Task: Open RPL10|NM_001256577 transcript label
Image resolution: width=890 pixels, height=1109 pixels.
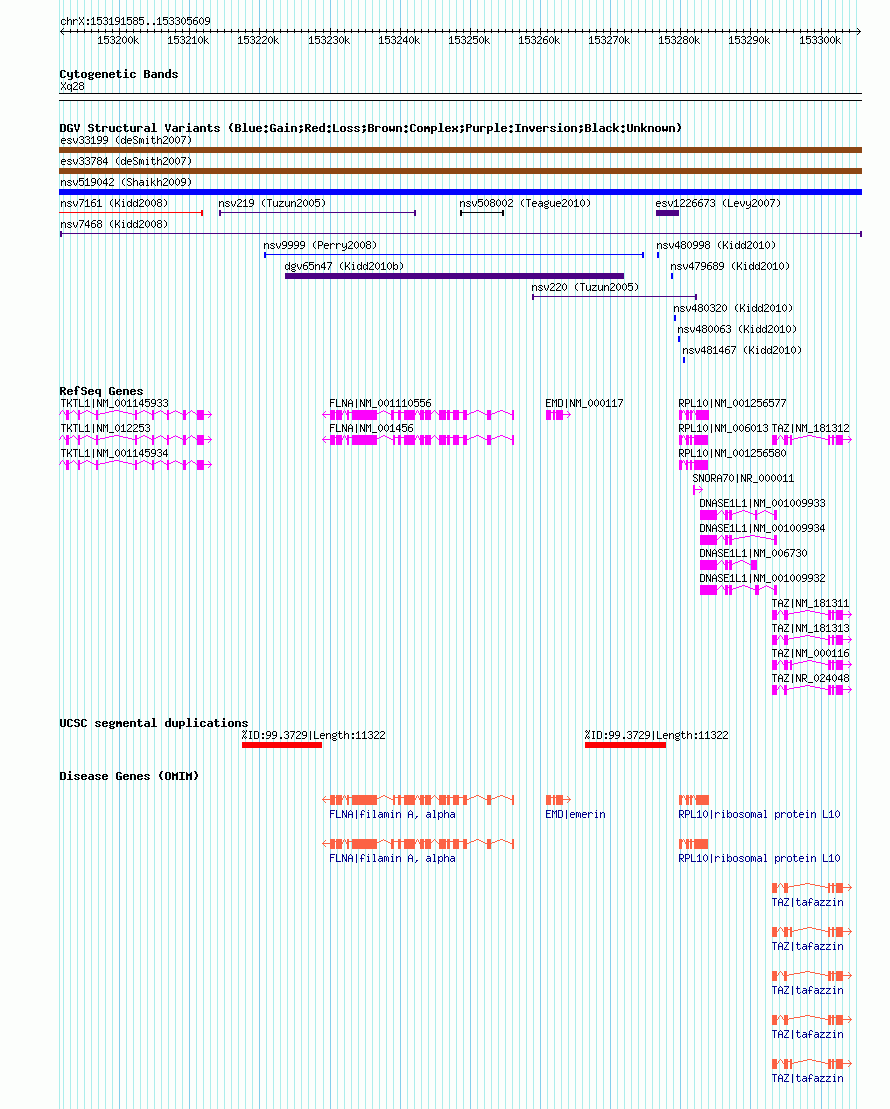Action: click(x=732, y=403)
